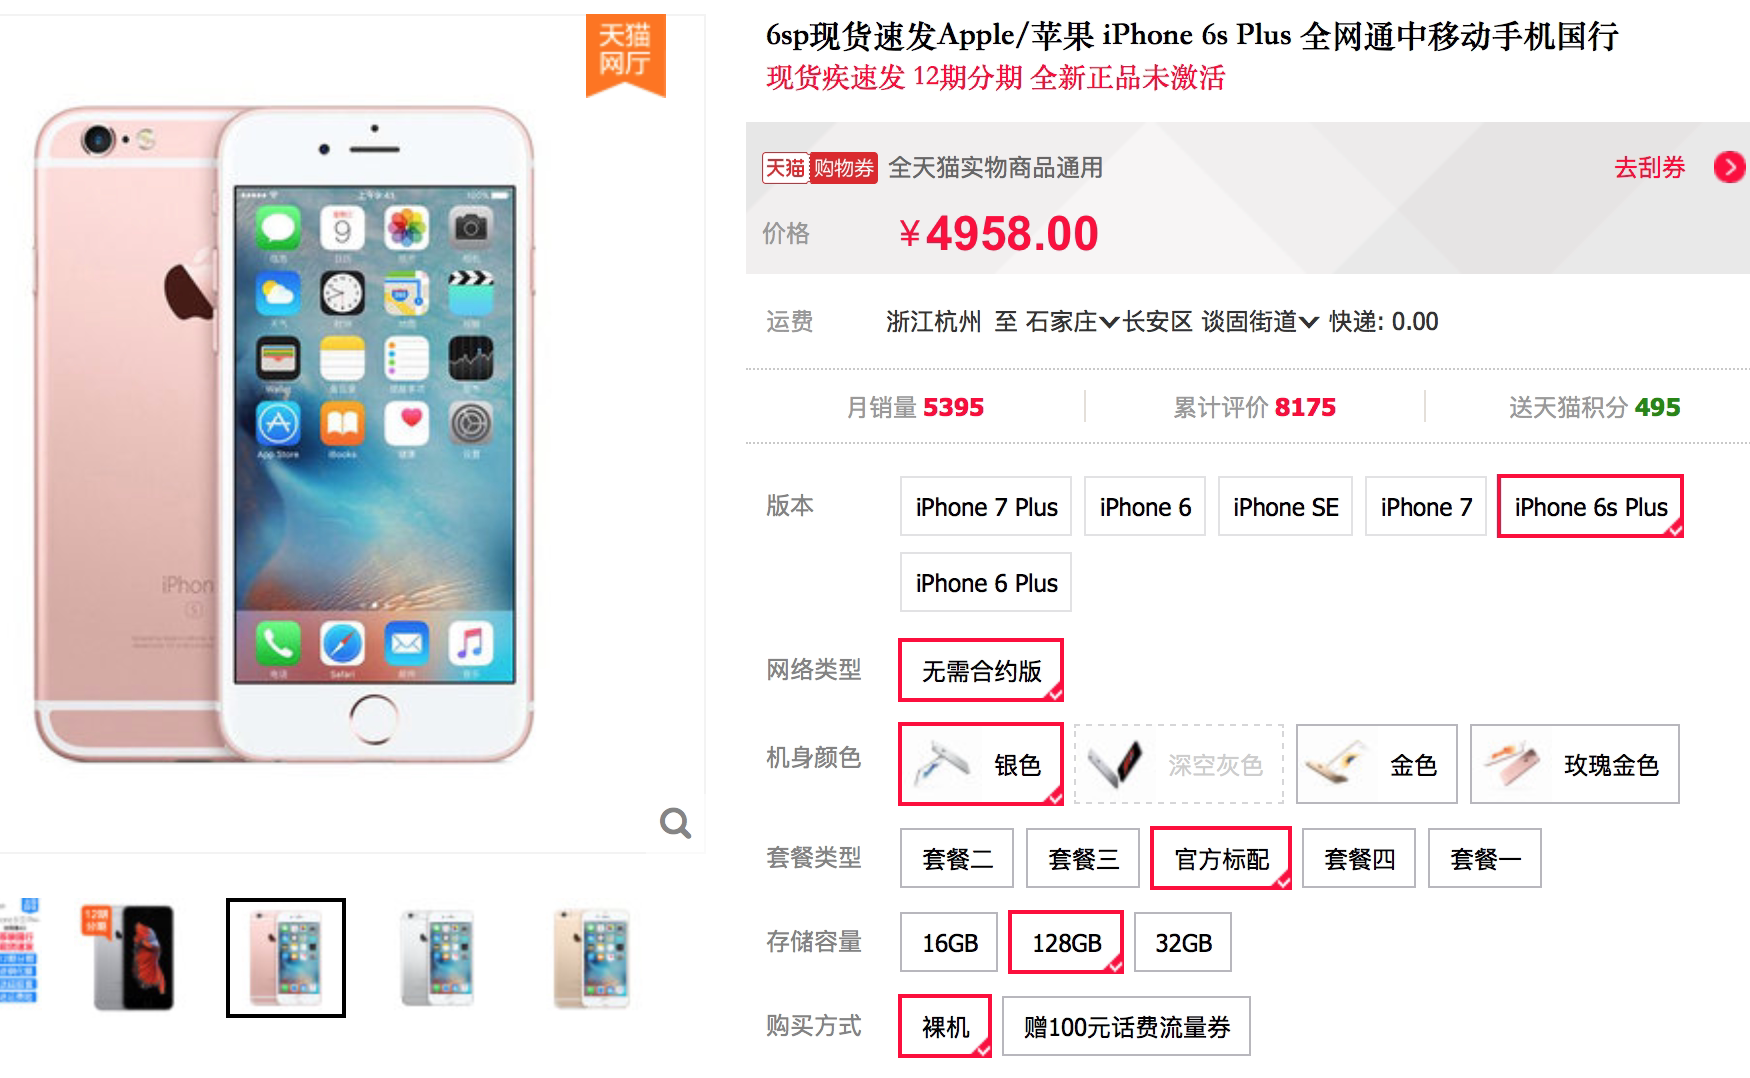The height and width of the screenshot is (1078, 1750).
Task: Open 累计评价 8175 reviews tab
Action: 1254,407
